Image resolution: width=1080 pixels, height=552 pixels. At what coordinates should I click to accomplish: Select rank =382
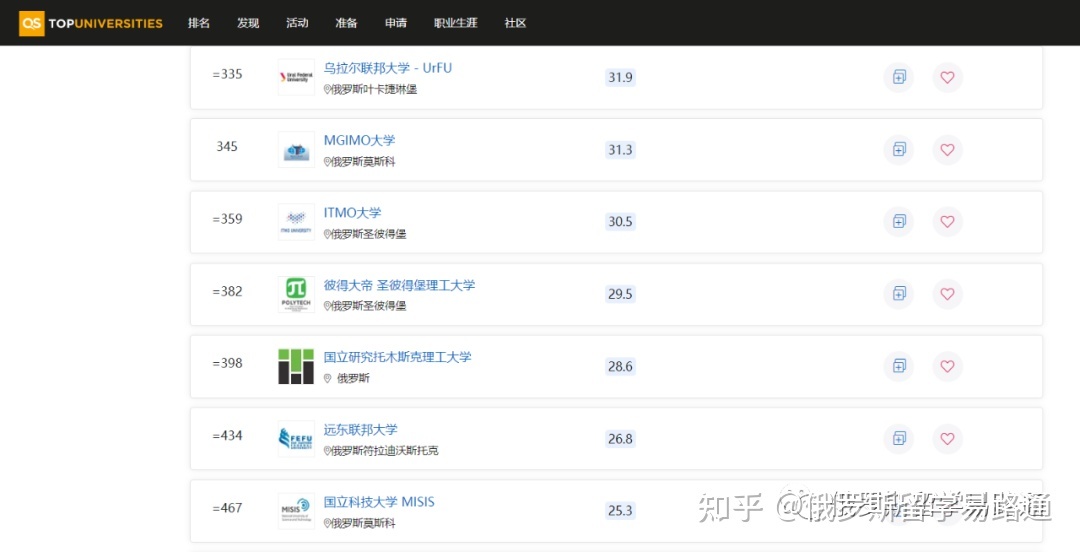(x=227, y=292)
